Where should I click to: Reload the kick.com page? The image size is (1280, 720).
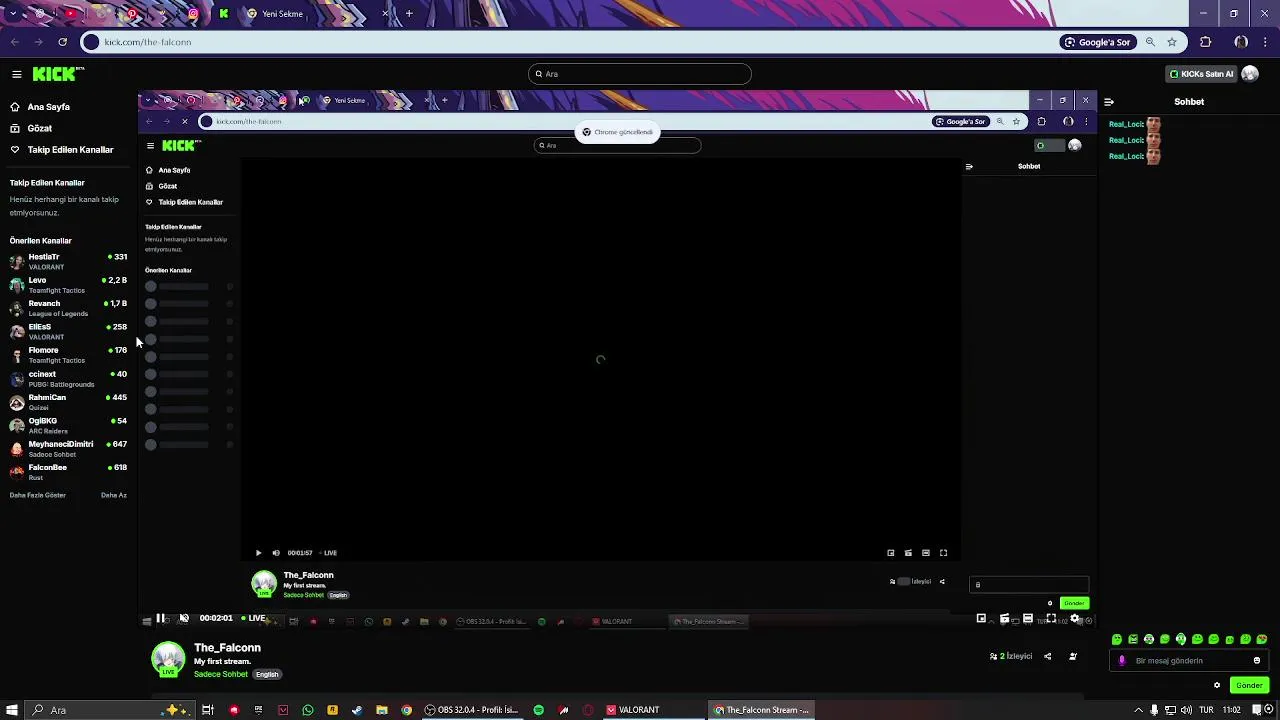(62, 42)
